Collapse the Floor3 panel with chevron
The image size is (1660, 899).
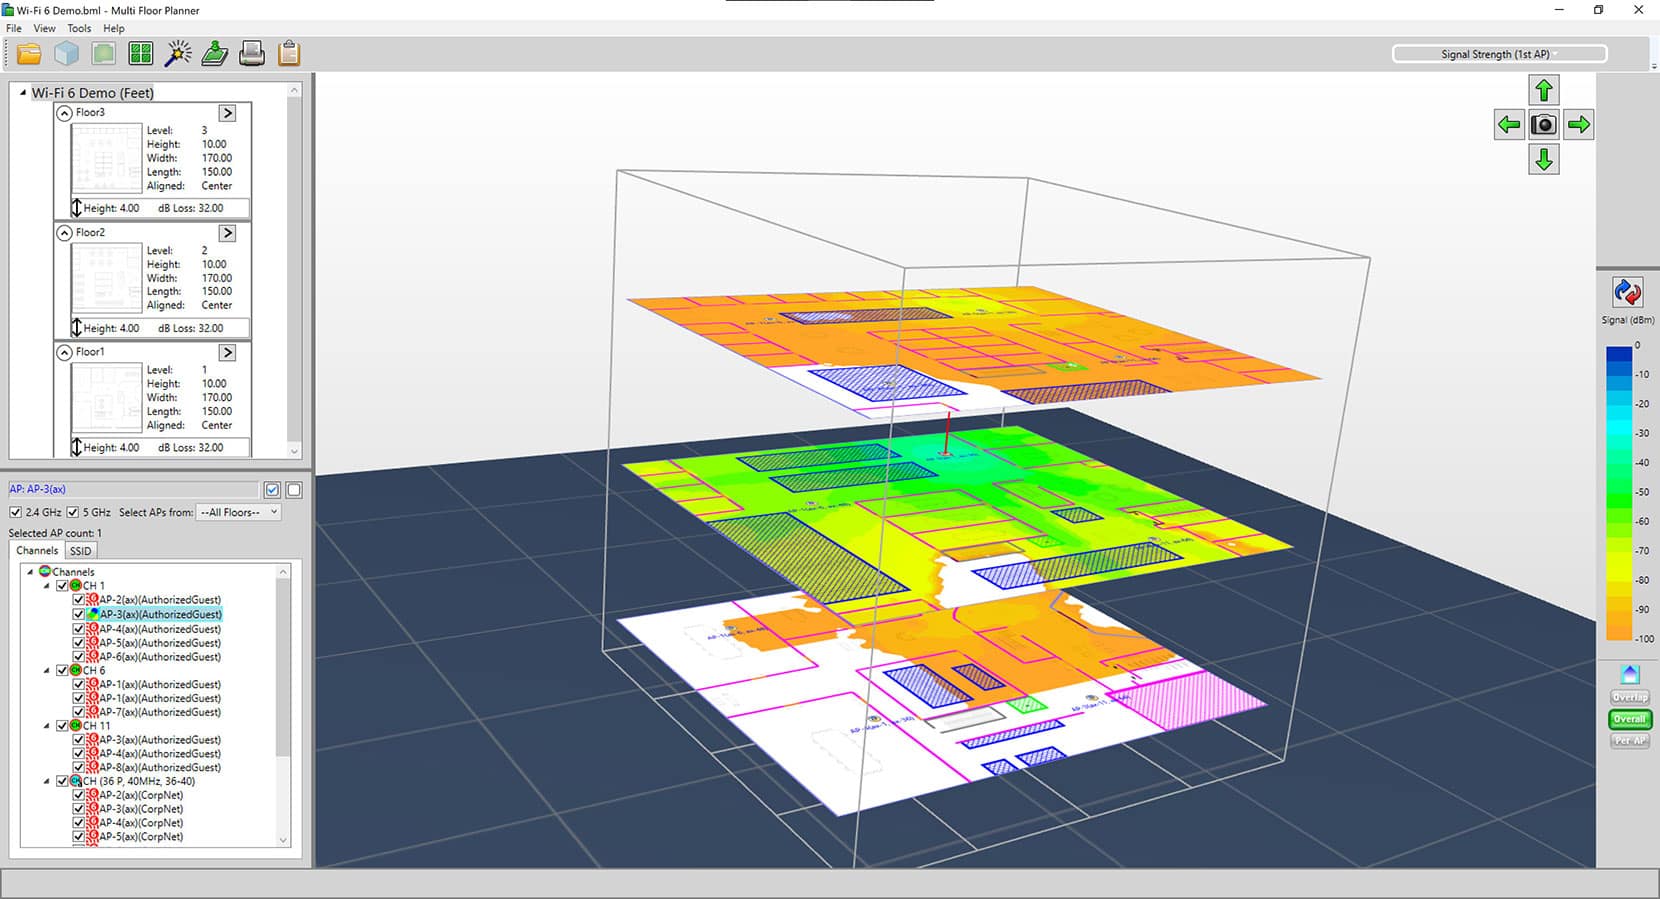65,113
